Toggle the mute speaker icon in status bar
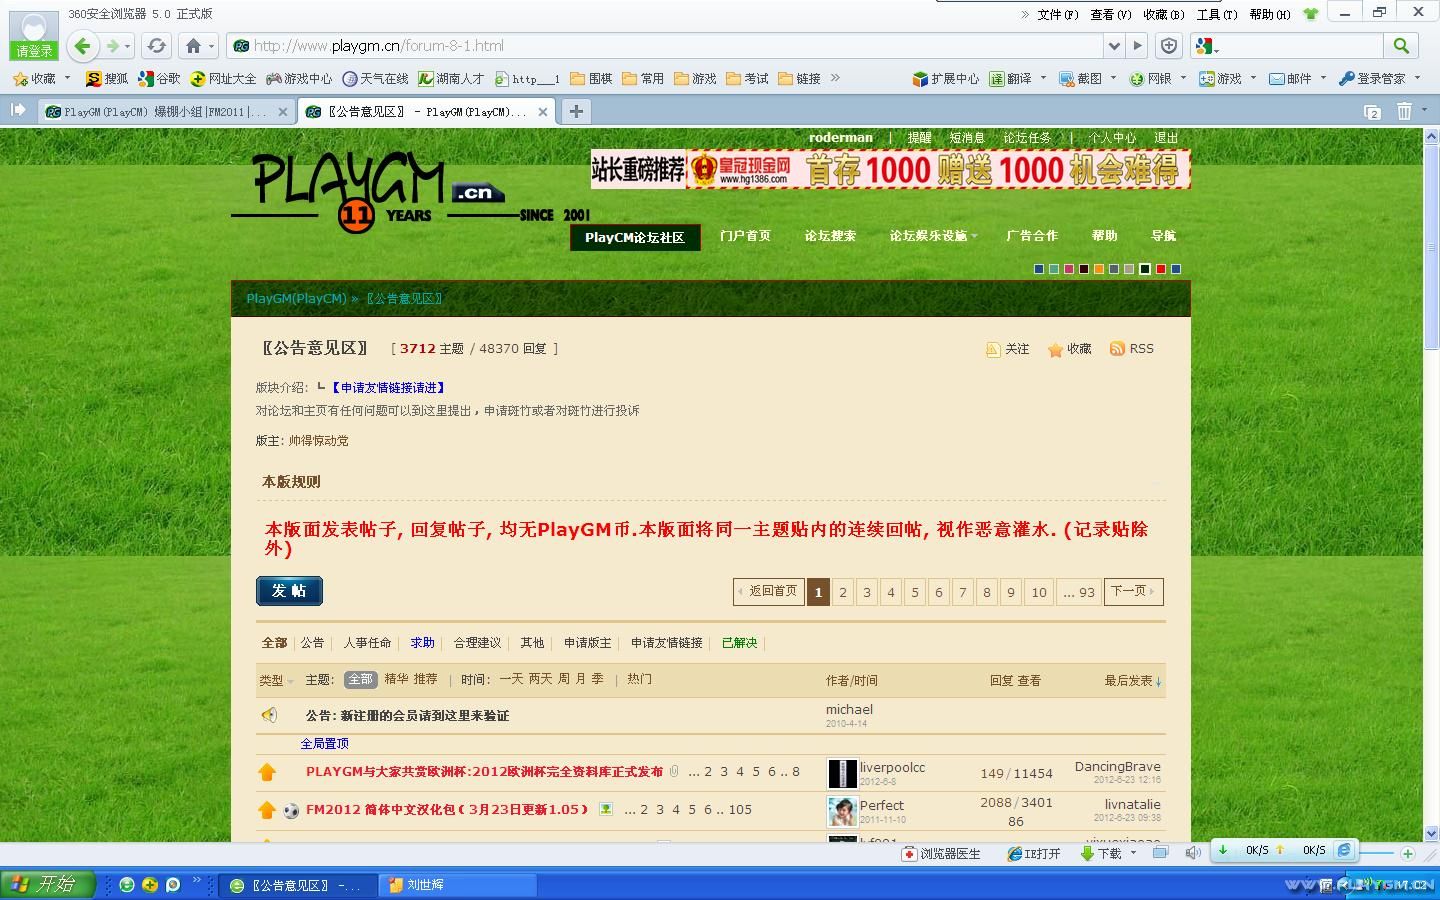Image resolution: width=1440 pixels, height=900 pixels. [x=1193, y=853]
